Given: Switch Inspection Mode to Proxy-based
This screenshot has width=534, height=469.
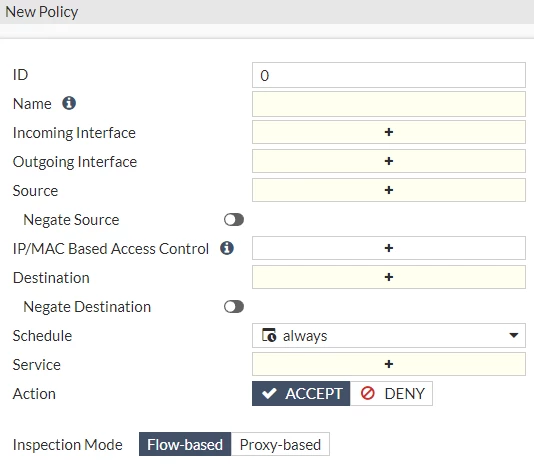Looking at the screenshot, I should pos(280,444).
